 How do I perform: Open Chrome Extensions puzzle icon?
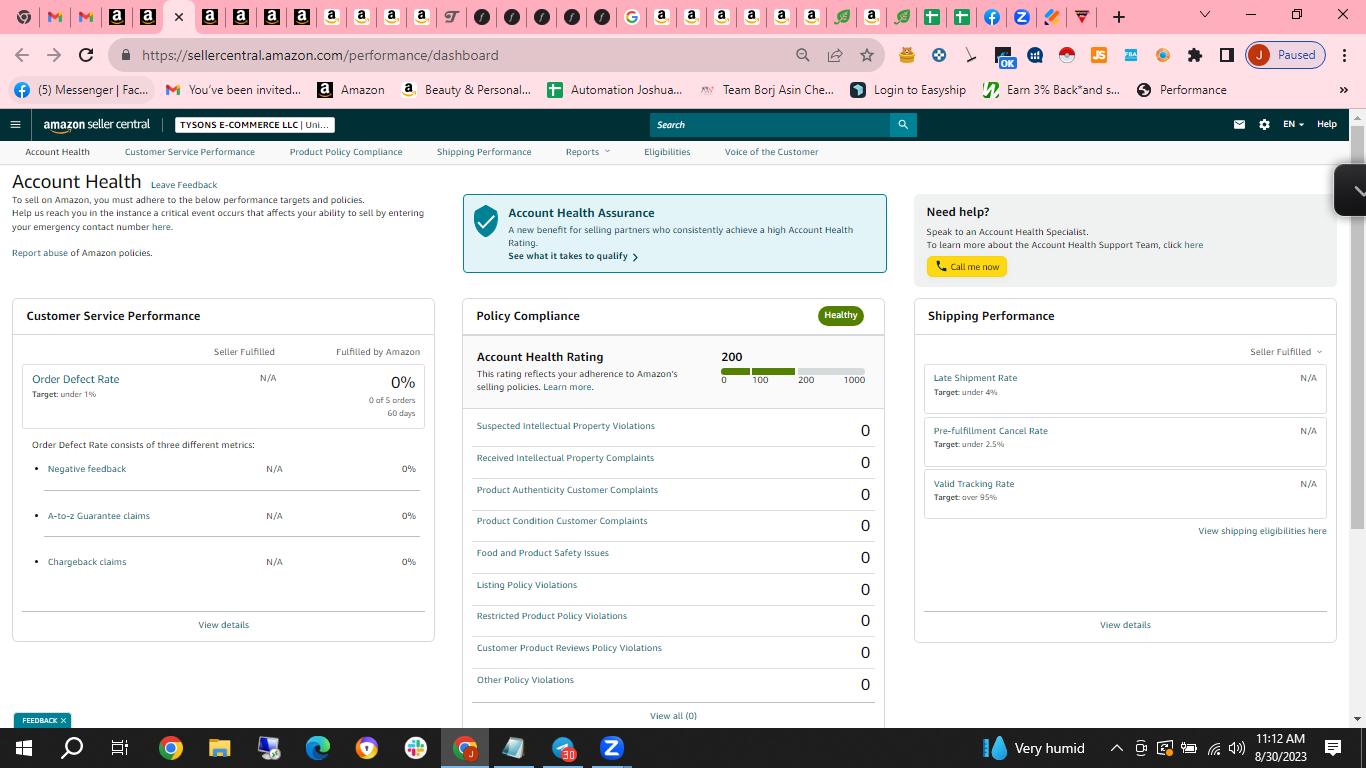[1195, 55]
